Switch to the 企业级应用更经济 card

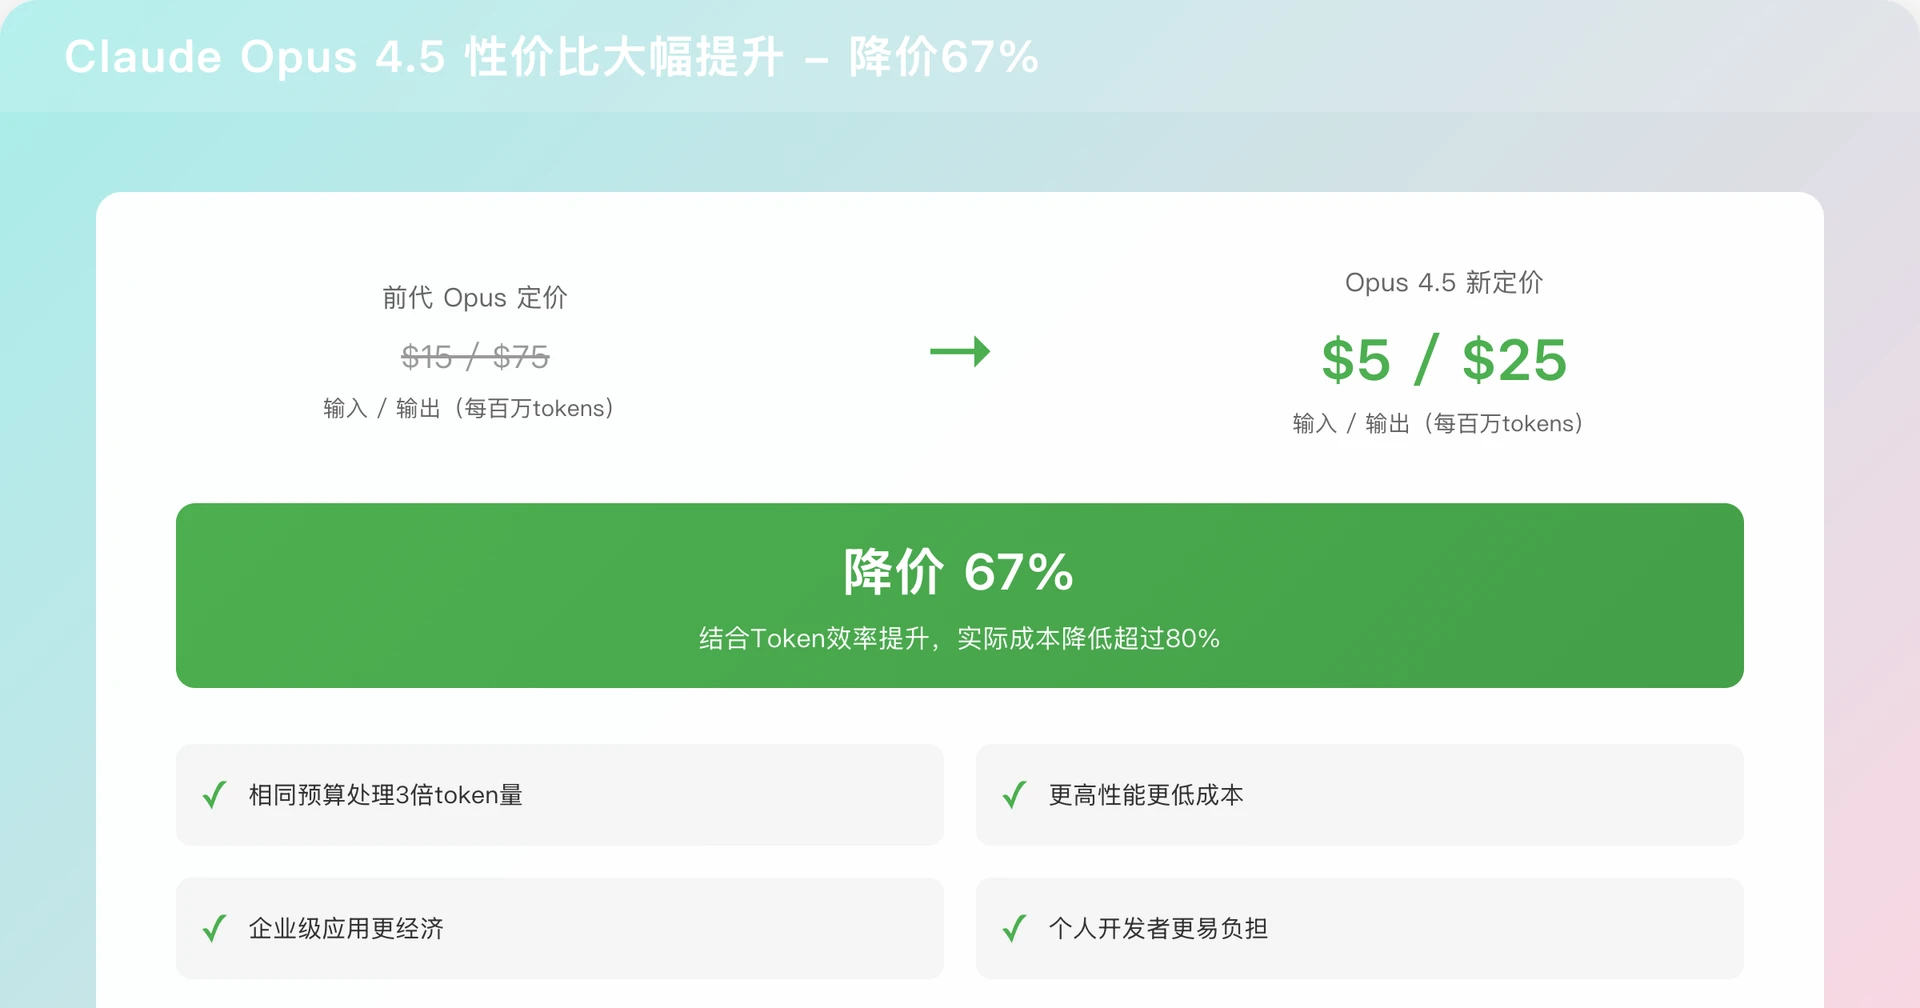tap(560, 928)
